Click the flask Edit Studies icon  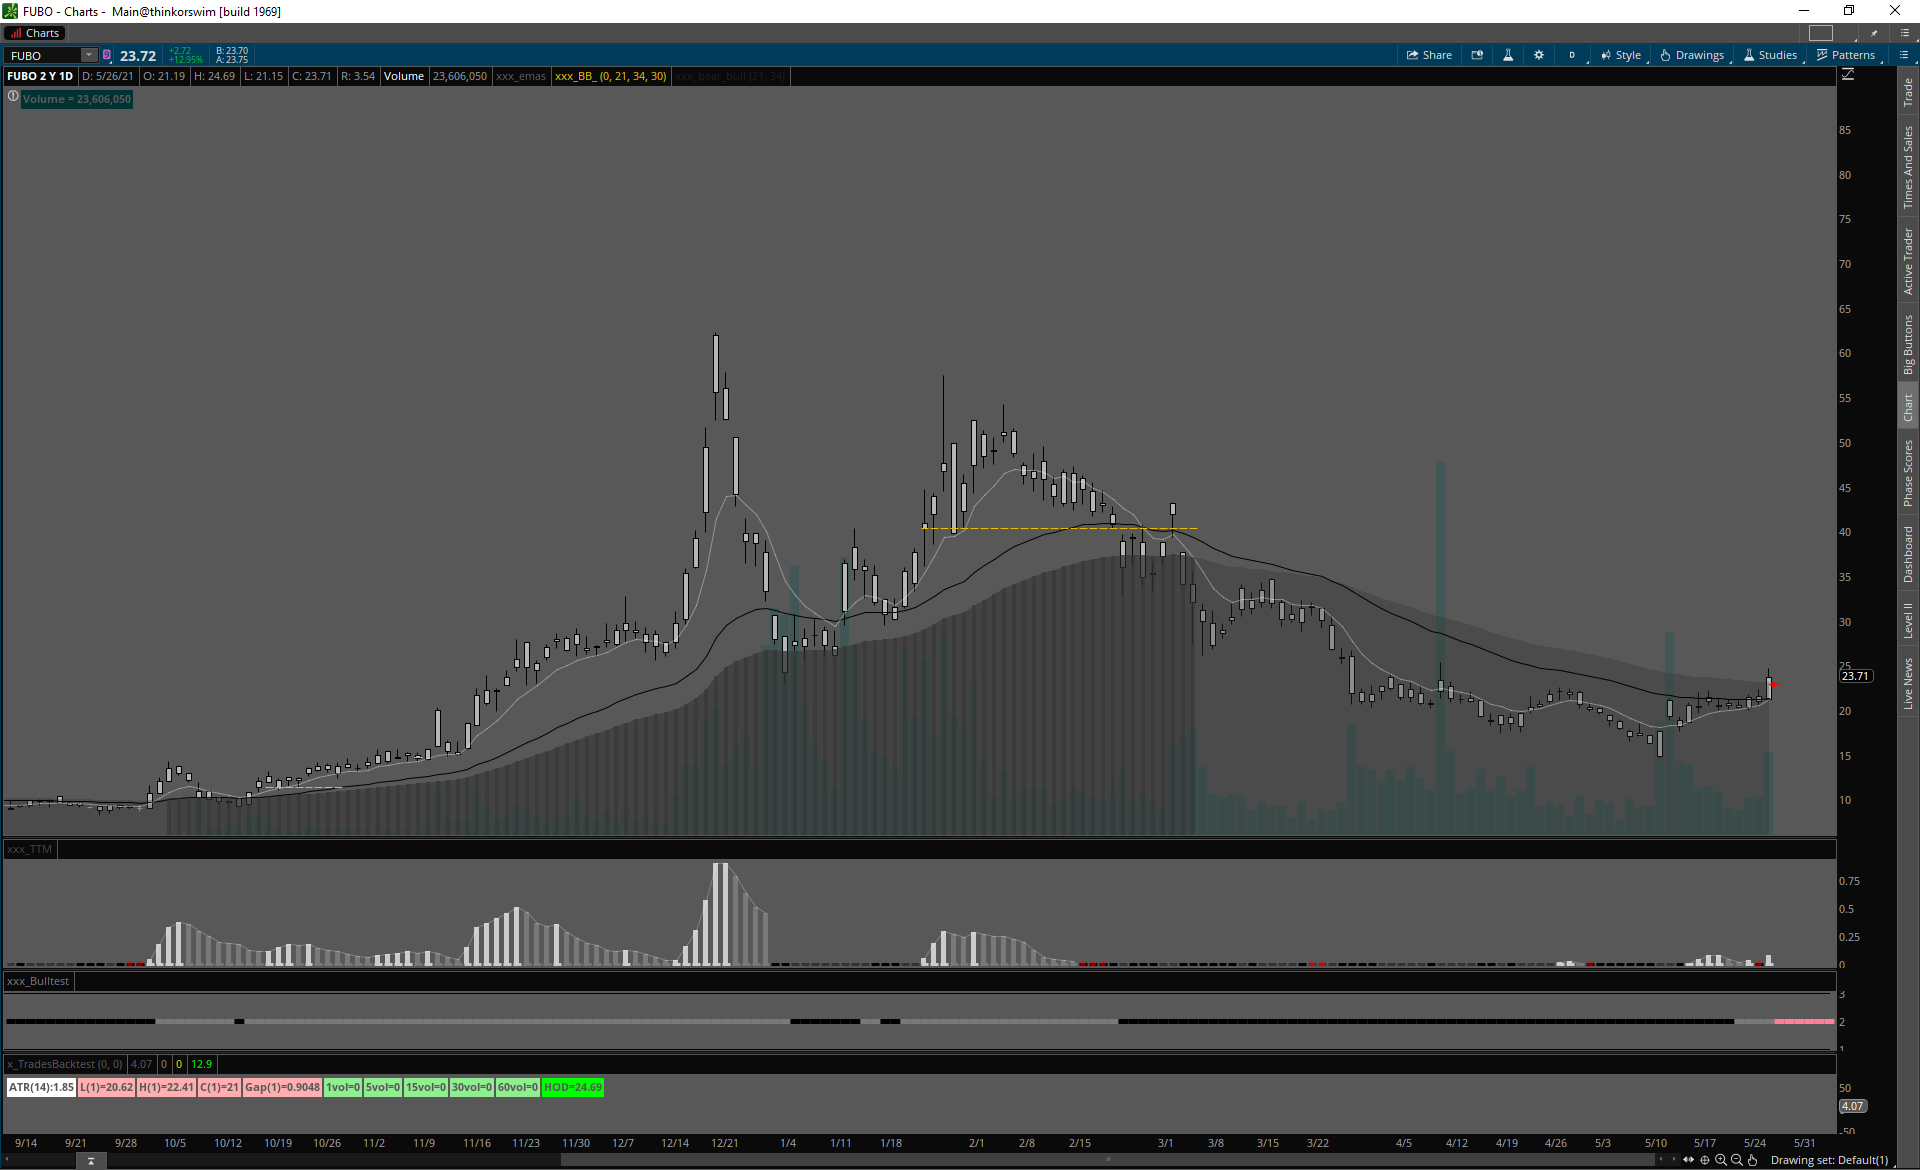[x=1508, y=55]
